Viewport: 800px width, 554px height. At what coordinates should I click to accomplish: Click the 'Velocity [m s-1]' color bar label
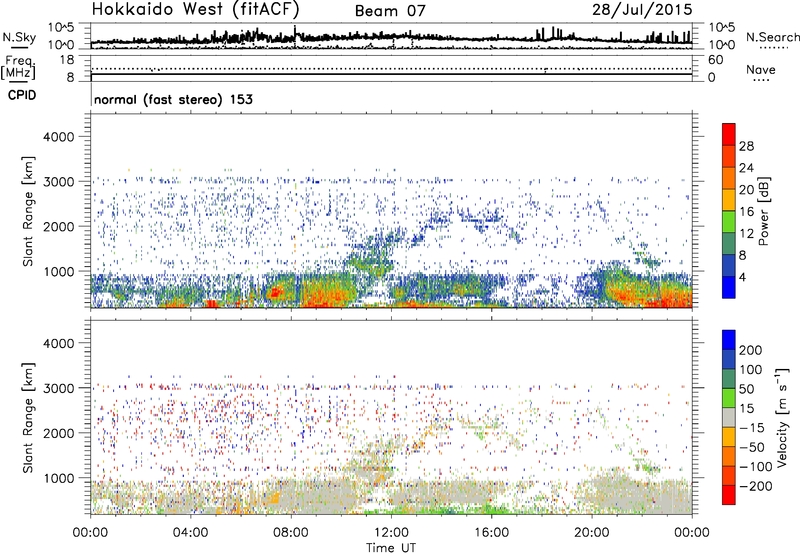tap(782, 417)
